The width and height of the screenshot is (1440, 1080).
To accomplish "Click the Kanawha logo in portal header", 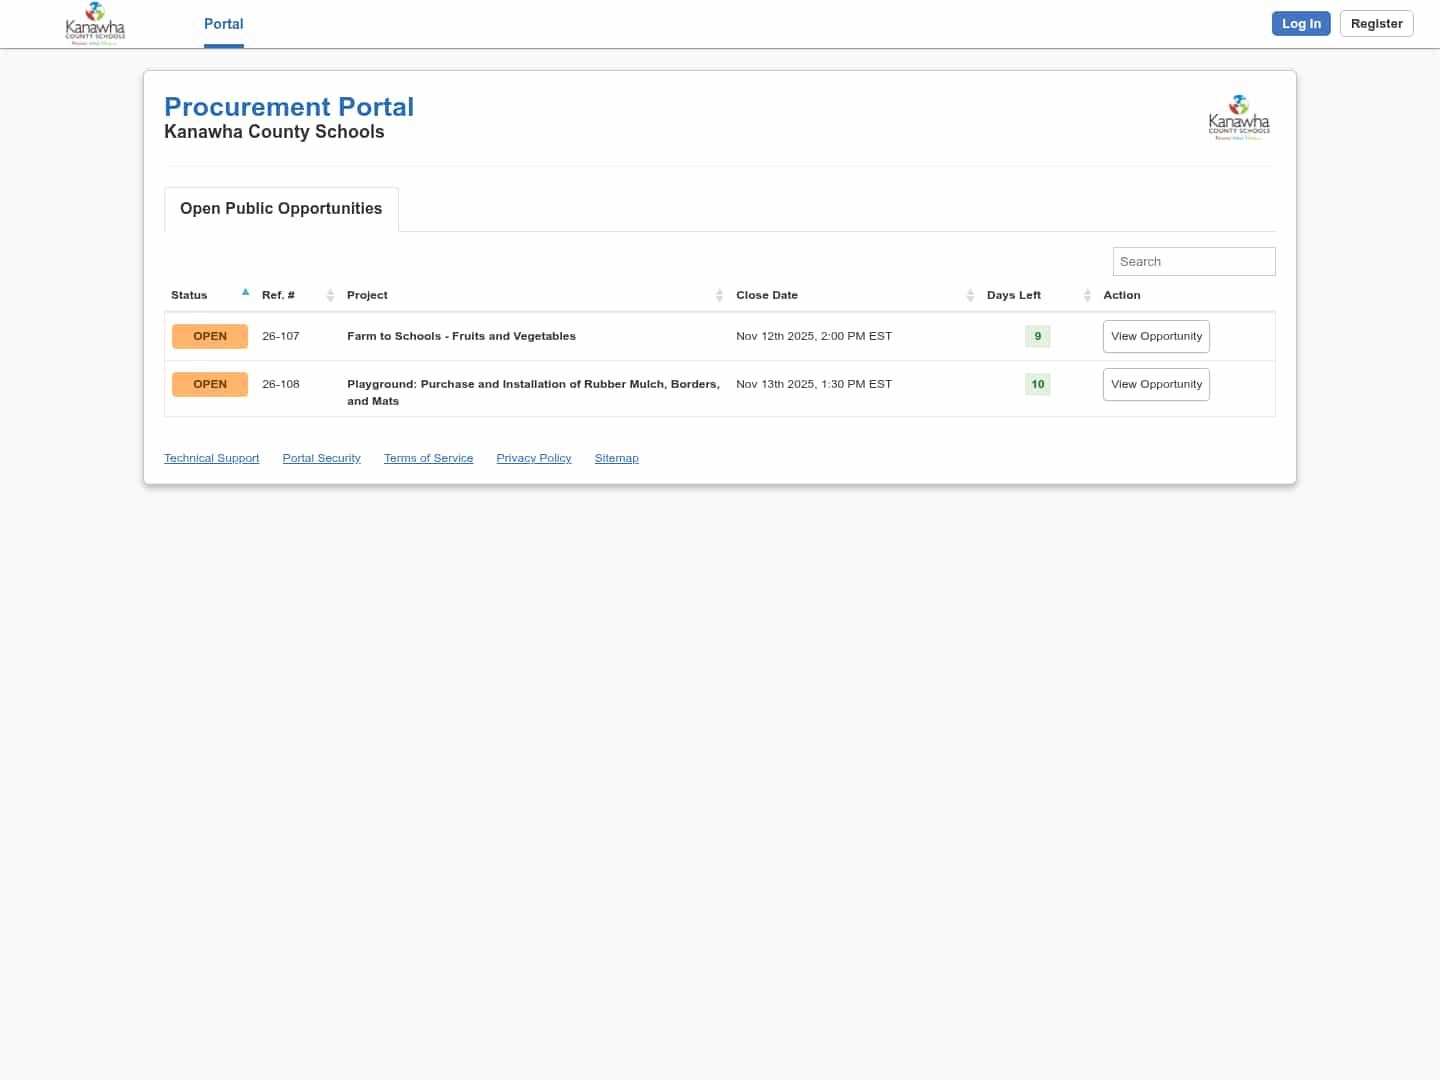I will click(x=1238, y=118).
